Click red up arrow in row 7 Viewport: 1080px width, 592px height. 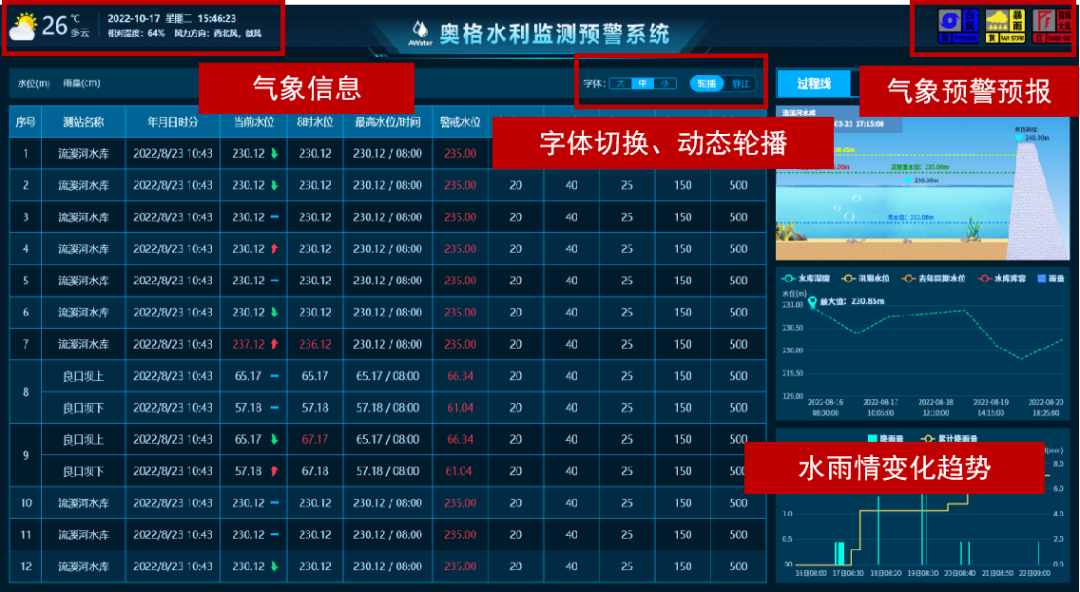click(274, 344)
